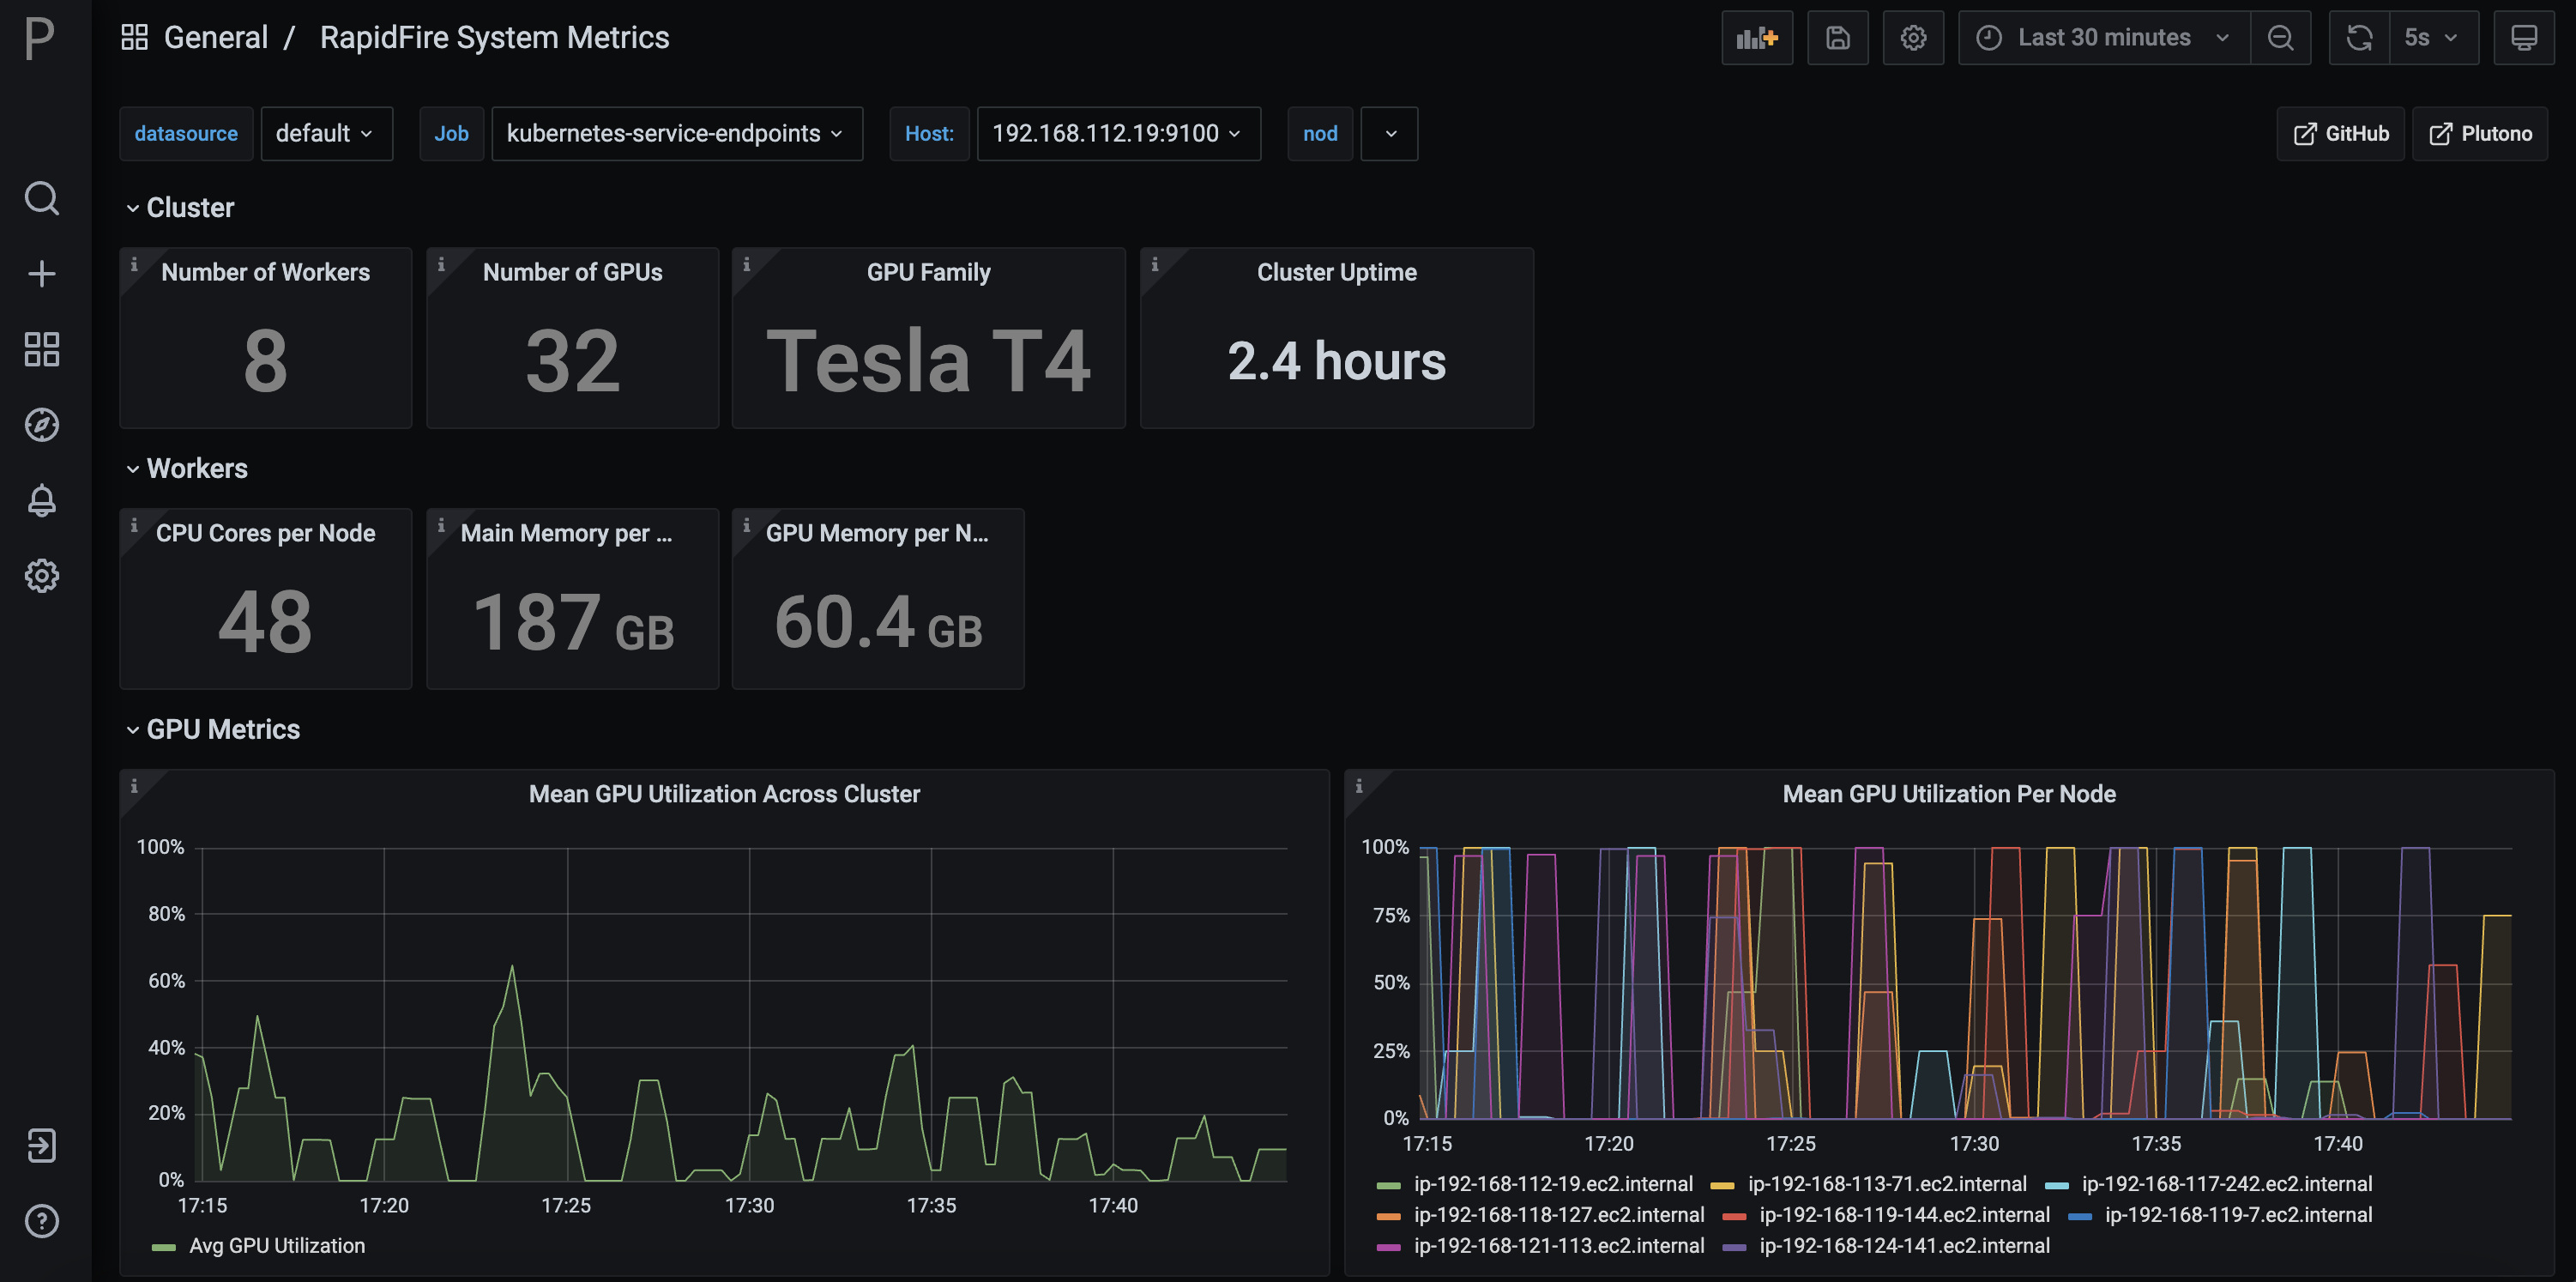Show info for GPU Memory per Node panel

click(746, 525)
